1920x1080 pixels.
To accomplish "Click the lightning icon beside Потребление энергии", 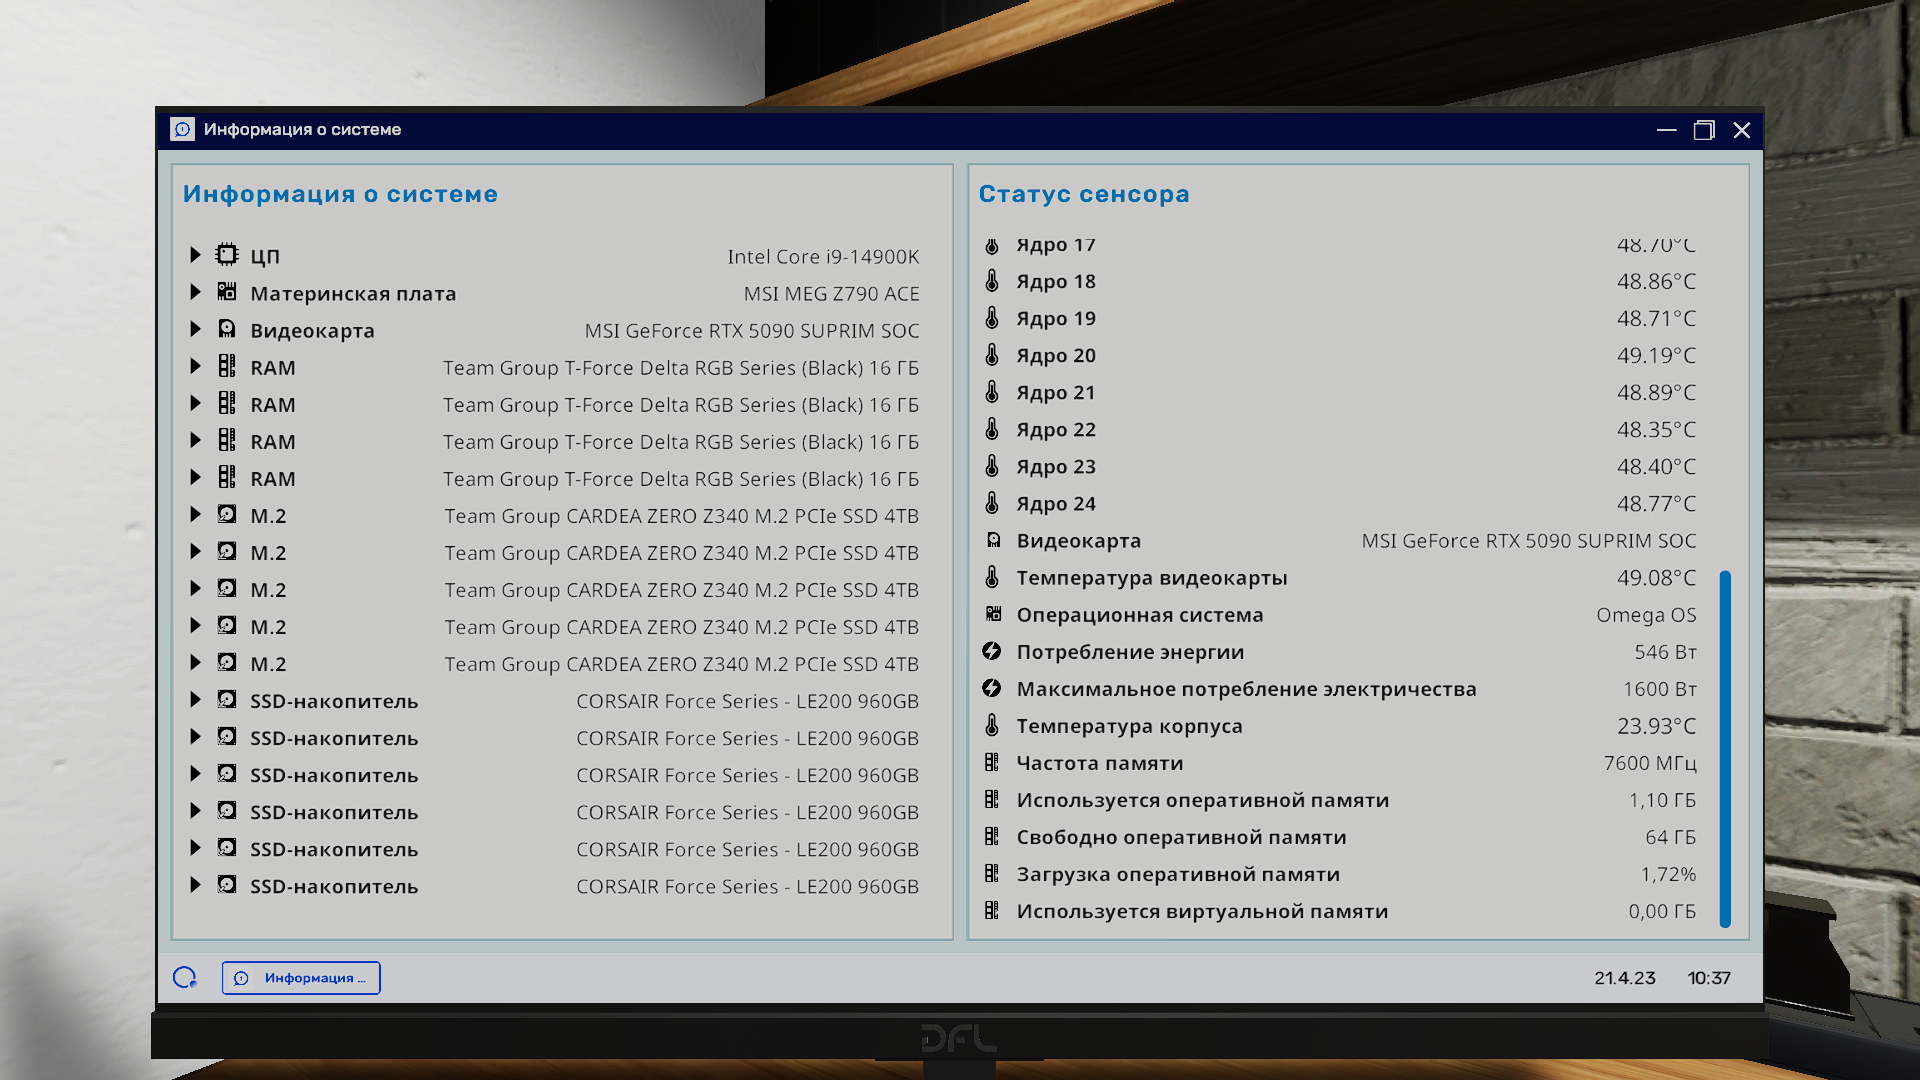I will click(x=992, y=651).
